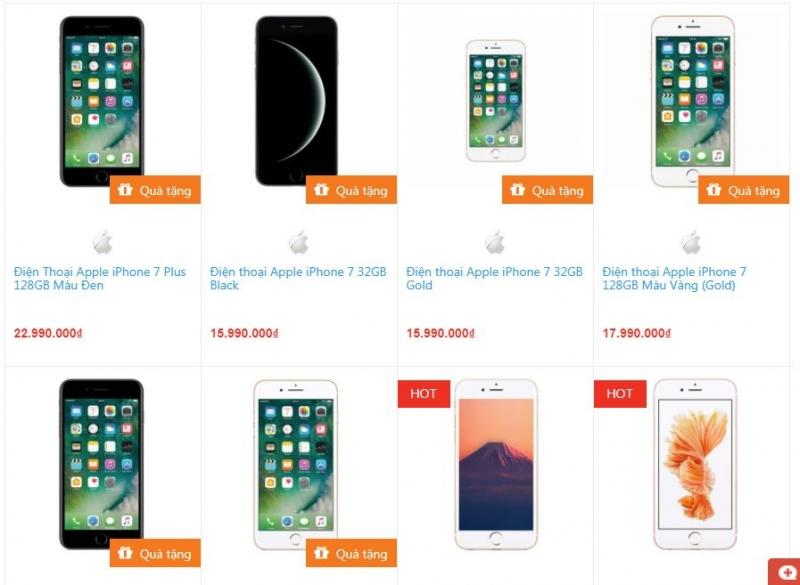Click gift icon on iPhone 7 32GB Black badge
The height and width of the screenshot is (585, 800).
point(321,190)
